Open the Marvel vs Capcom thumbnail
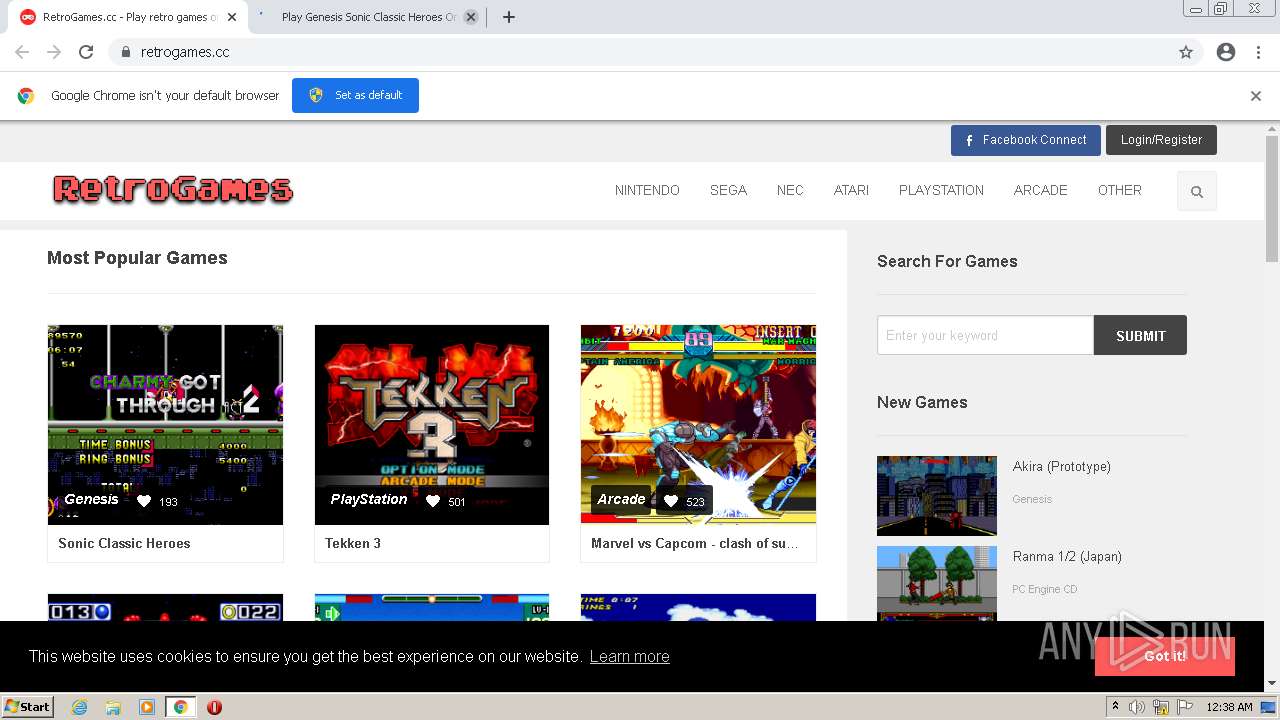Image resolution: width=1280 pixels, height=720 pixels. pyautogui.click(x=698, y=424)
